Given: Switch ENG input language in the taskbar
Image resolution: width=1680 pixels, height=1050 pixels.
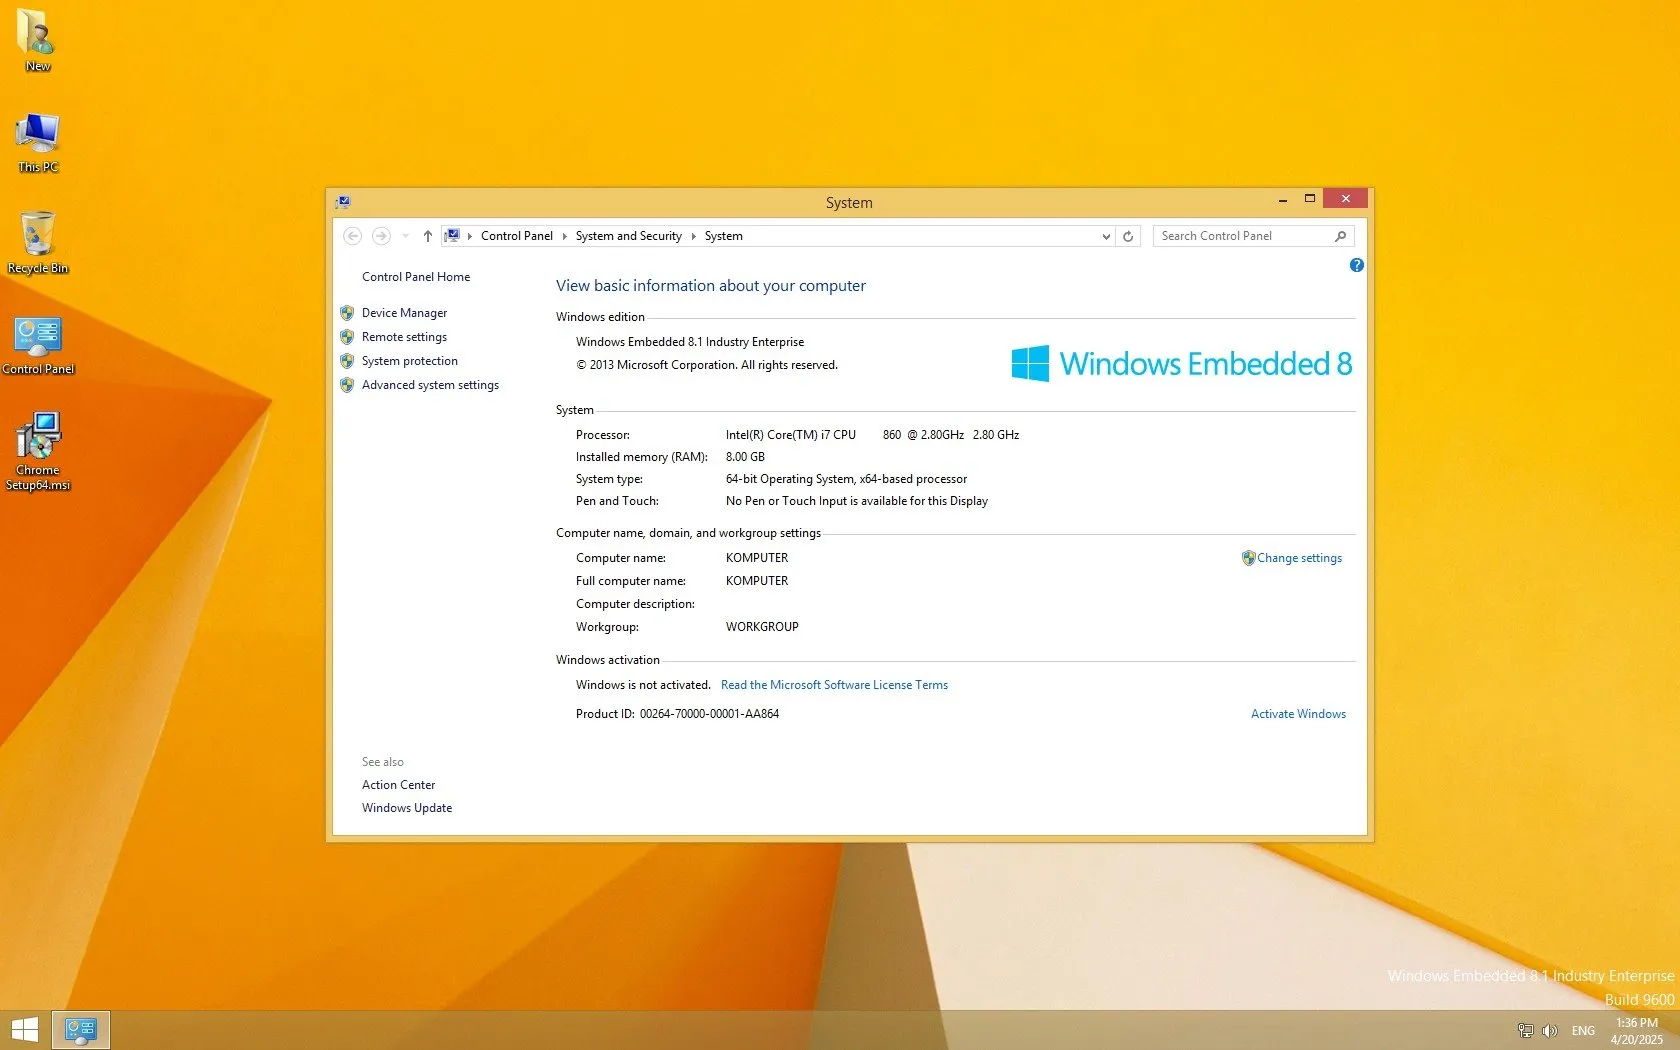Looking at the screenshot, I should click(1583, 1030).
